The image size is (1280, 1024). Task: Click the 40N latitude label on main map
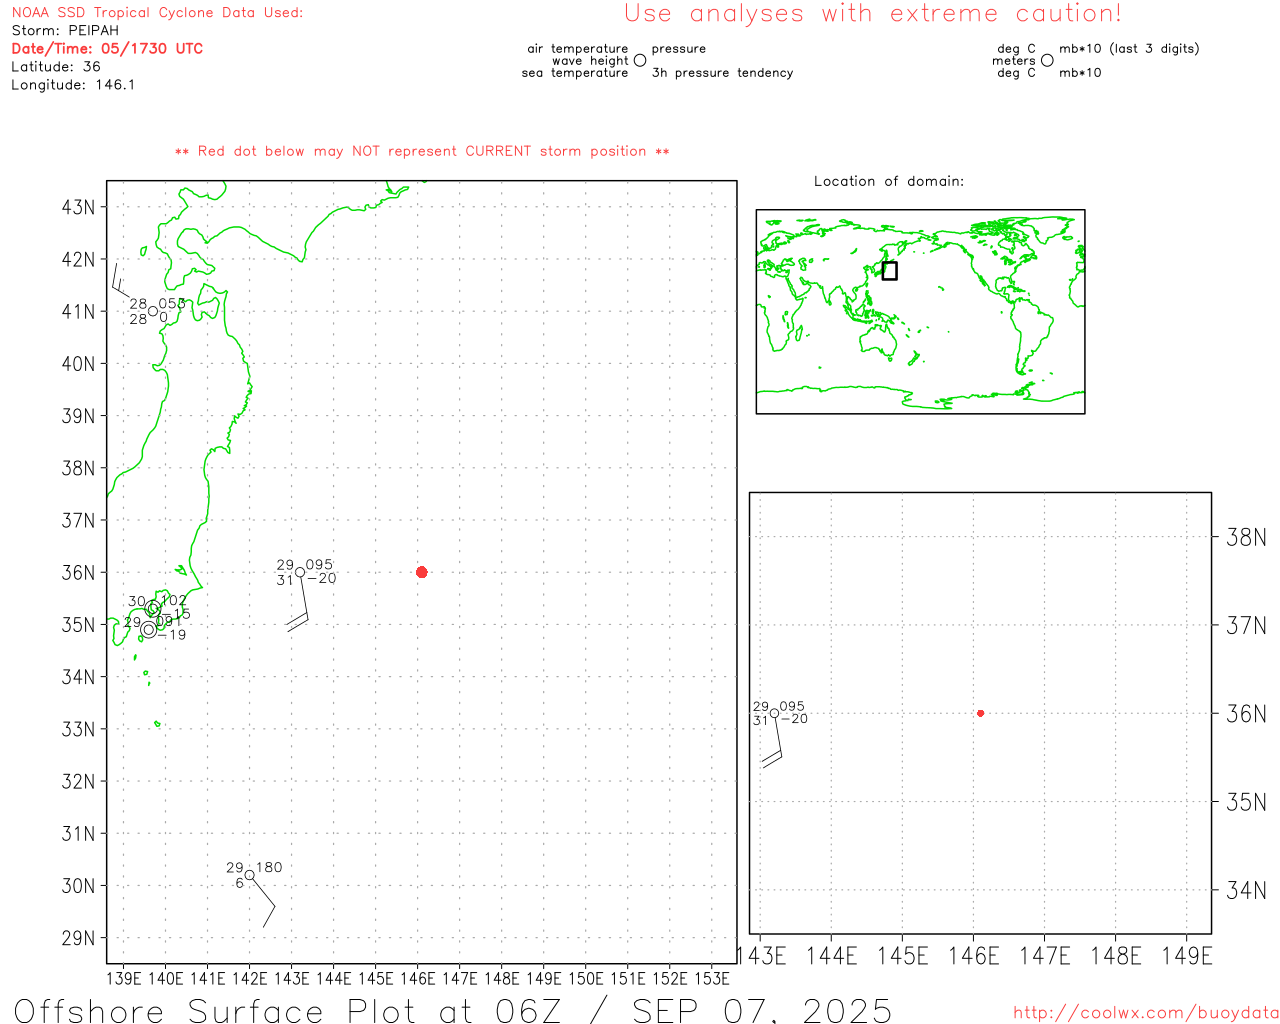pyautogui.click(x=78, y=364)
